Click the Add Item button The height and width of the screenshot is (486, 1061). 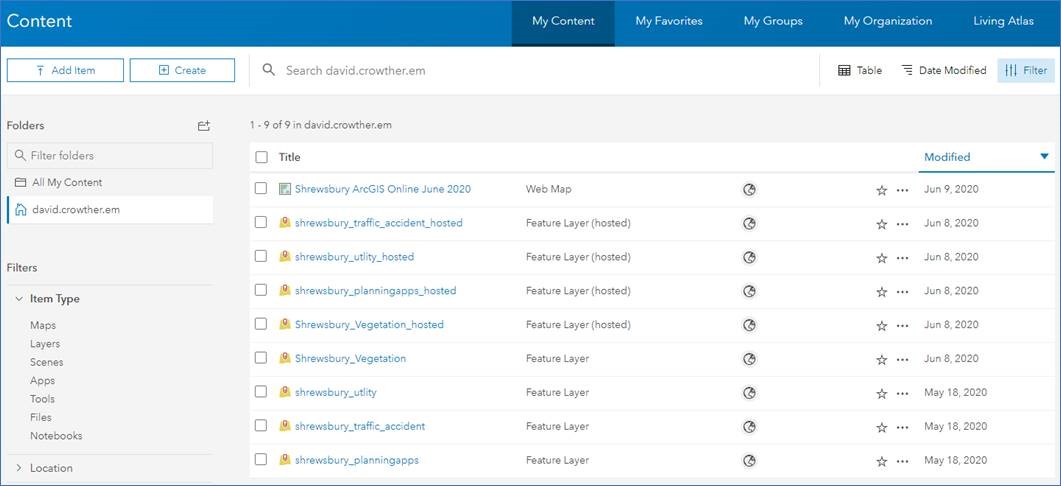click(x=66, y=70)
